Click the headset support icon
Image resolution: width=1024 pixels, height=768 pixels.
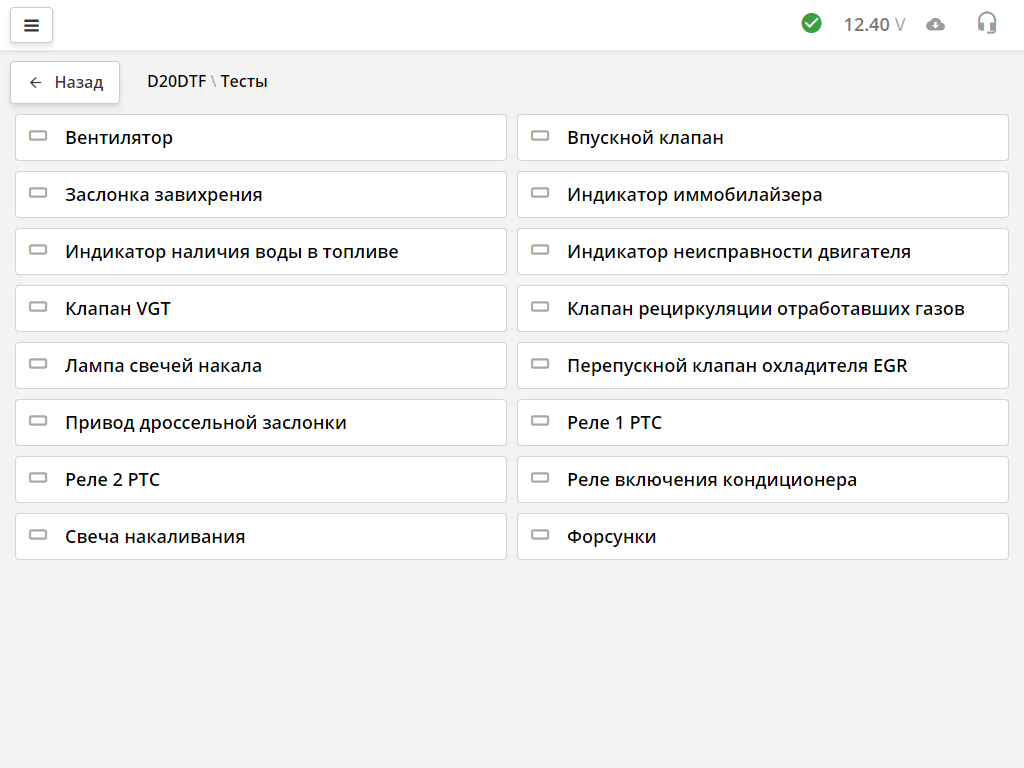pos(987,22)
